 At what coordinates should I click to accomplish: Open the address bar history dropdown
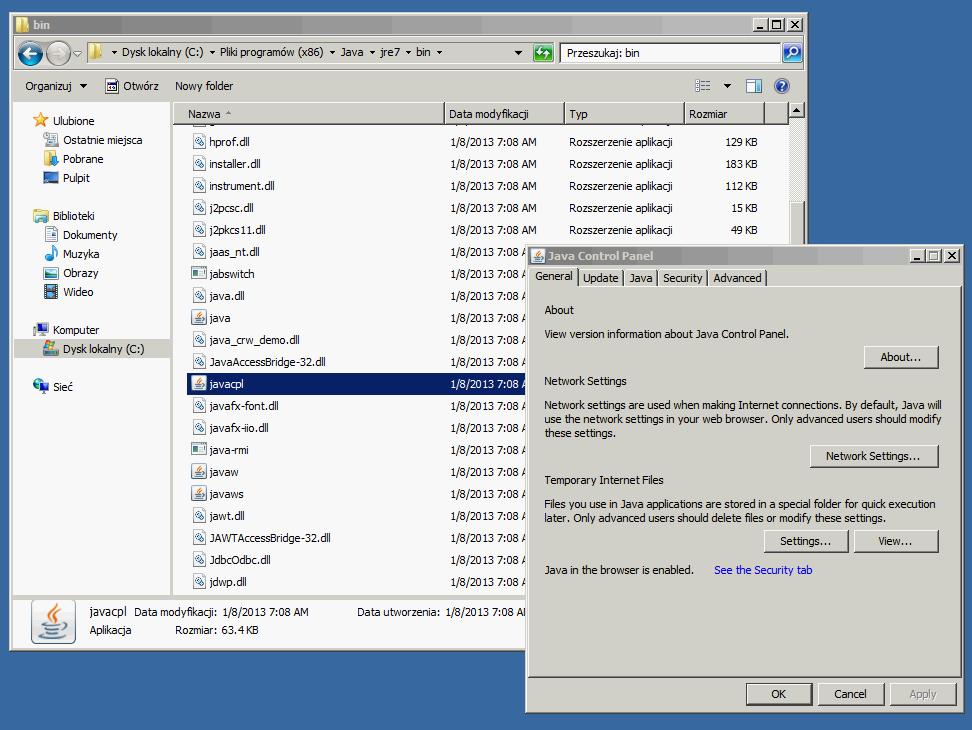518,53
